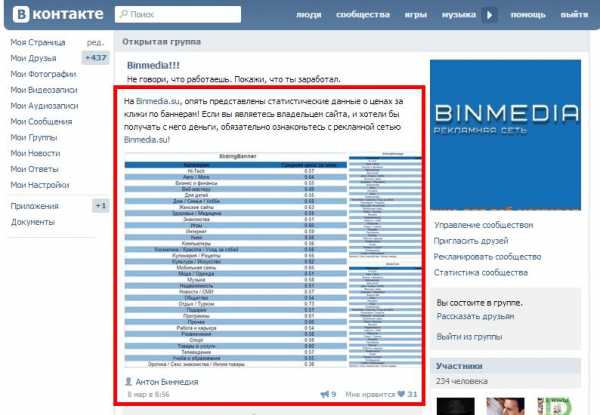This screenshot has height=415, width=600.
Task: Open Мои Группы
Action: click(x=34, y=138)
